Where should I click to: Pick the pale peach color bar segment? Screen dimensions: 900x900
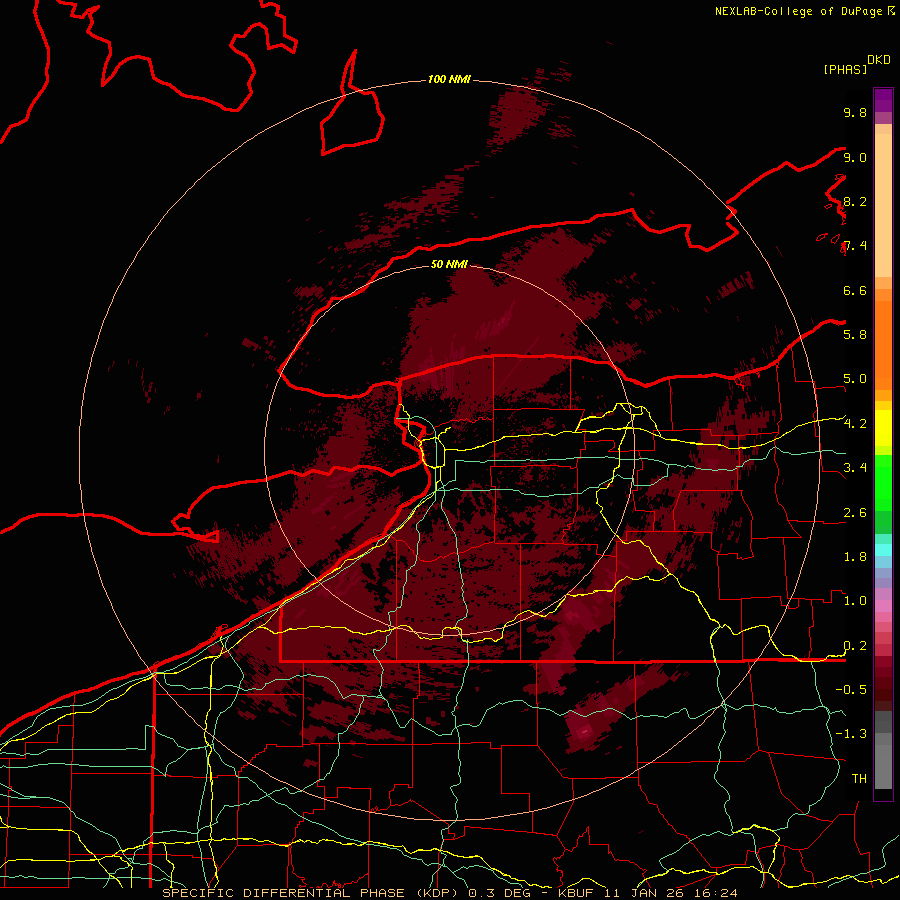(883, 205)
